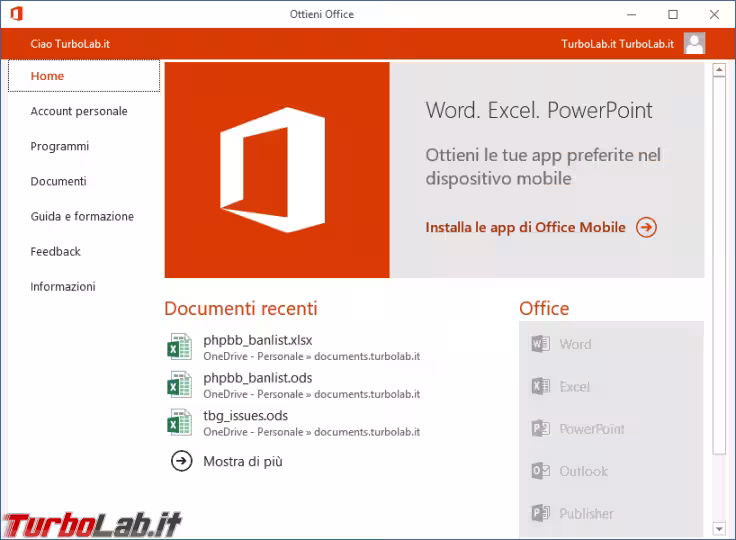
Task: Click TurboLab.it TurboLab.it account name
Action: [x=617, y=44]
